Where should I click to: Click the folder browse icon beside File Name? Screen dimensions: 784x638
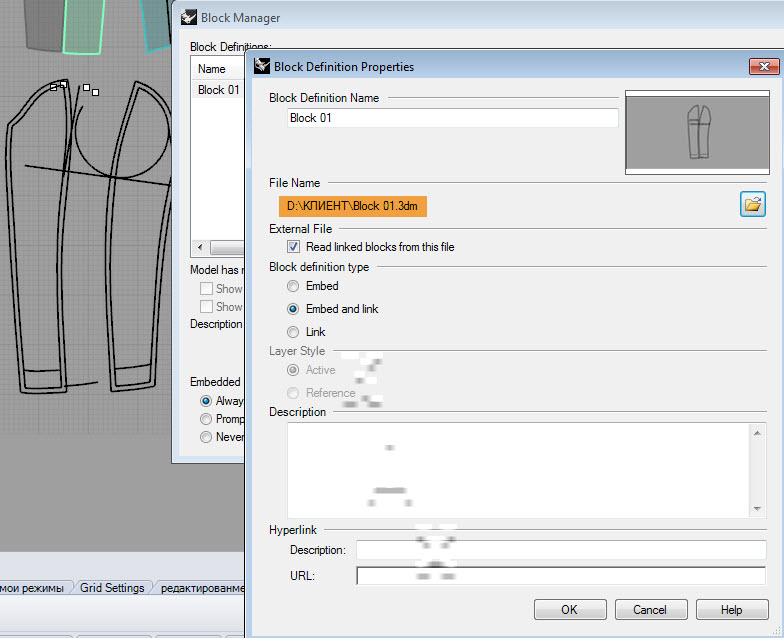752,204
